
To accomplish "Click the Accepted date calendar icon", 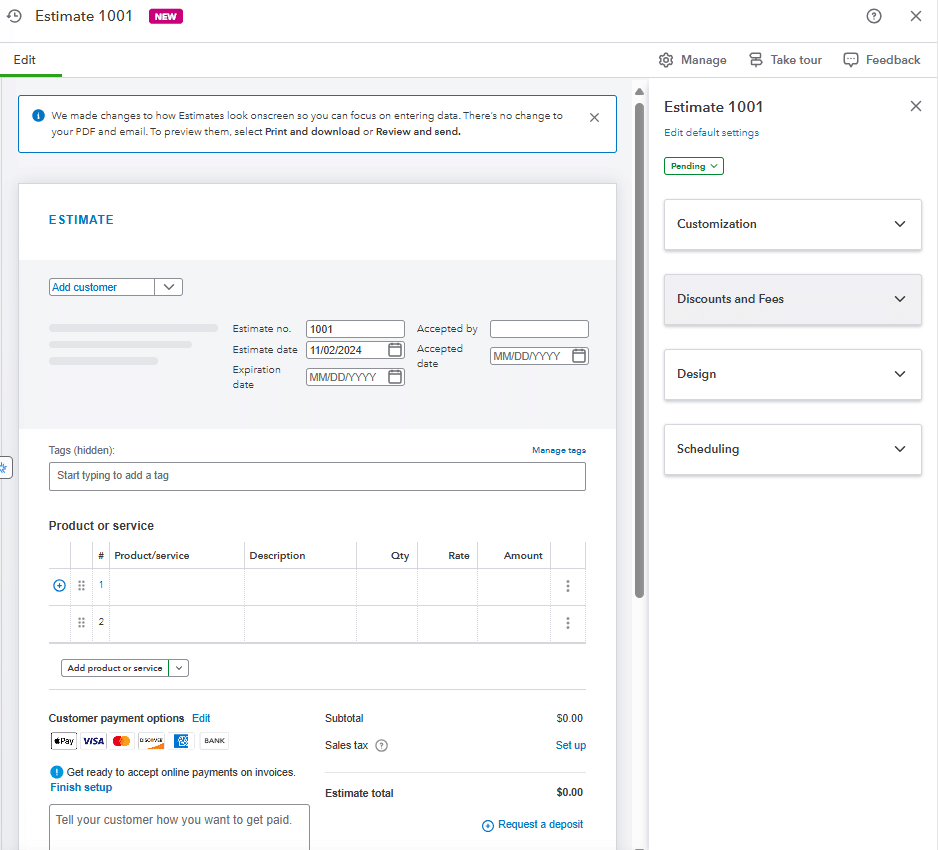I will pyautogui.click(x=579, y=356).
